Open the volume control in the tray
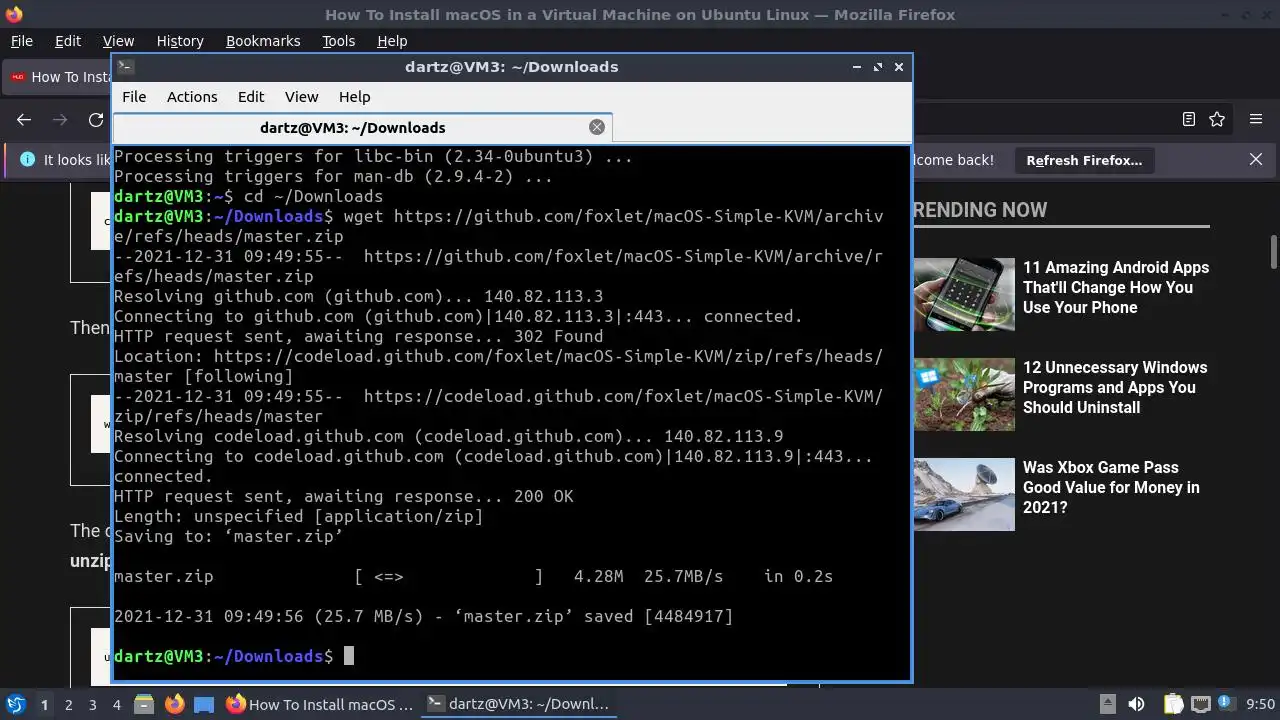Screen dimensions: 1280x720 click(x=1136, y=704)
